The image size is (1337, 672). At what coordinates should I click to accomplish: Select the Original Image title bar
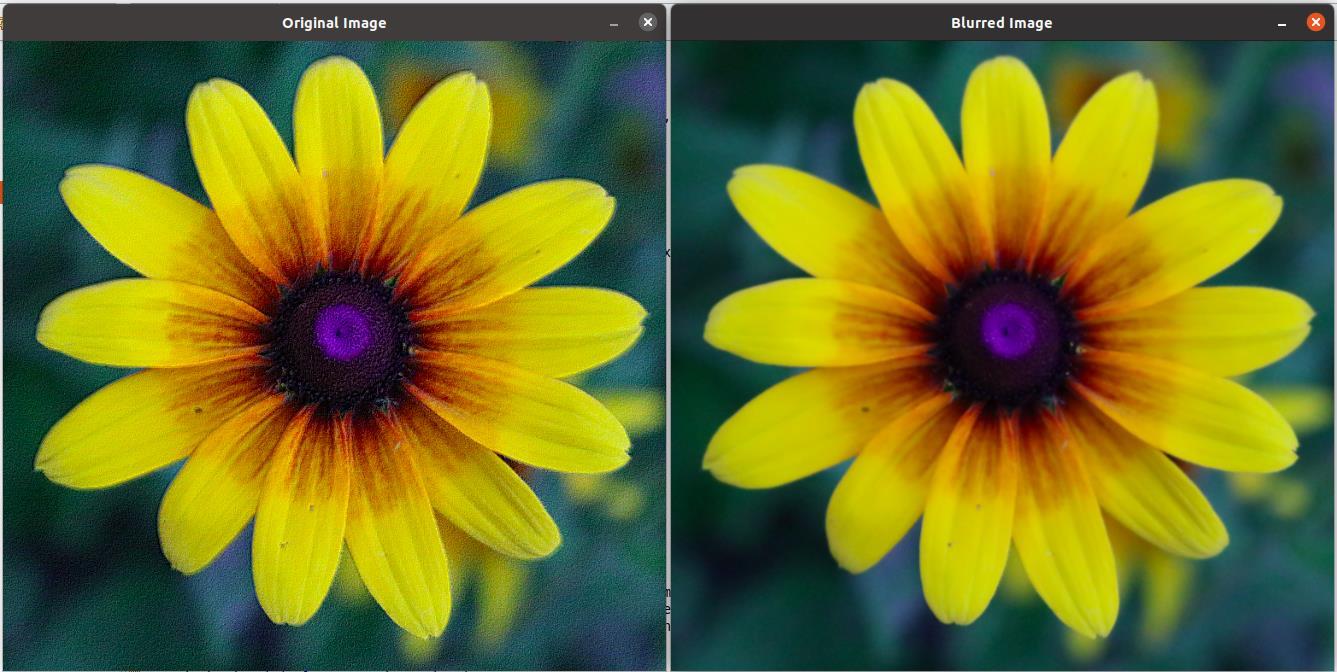coord(334,22)
